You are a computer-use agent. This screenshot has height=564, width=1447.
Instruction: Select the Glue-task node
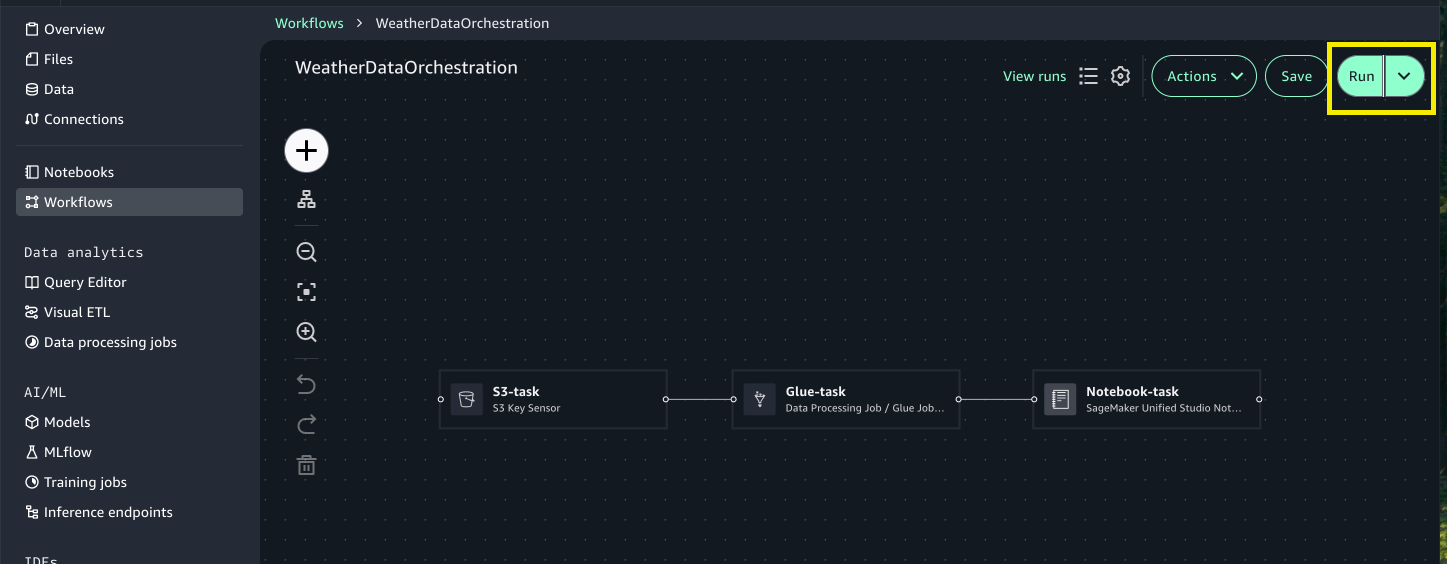[x=845, y=399]
